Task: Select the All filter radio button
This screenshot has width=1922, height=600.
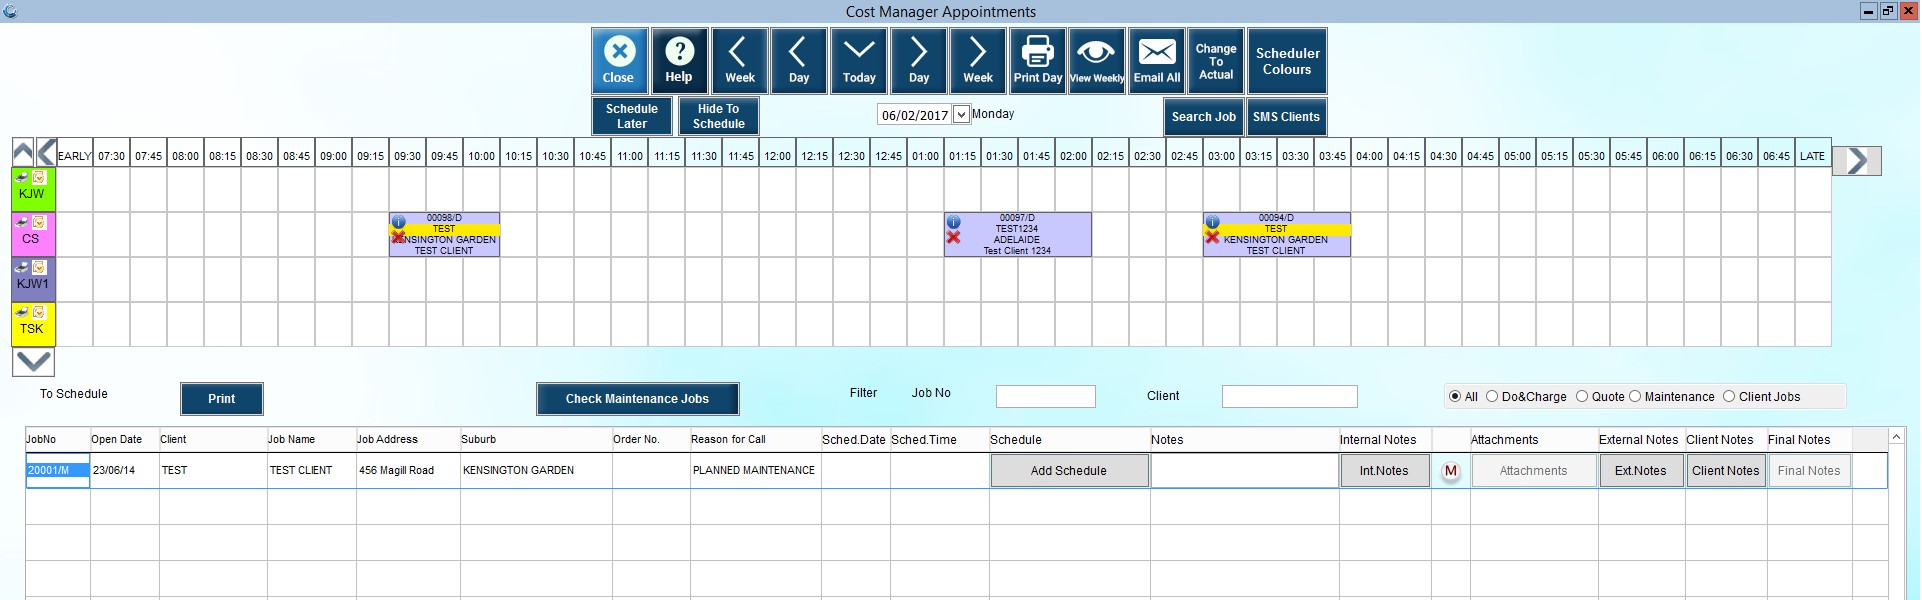Action: [1455, 396]
